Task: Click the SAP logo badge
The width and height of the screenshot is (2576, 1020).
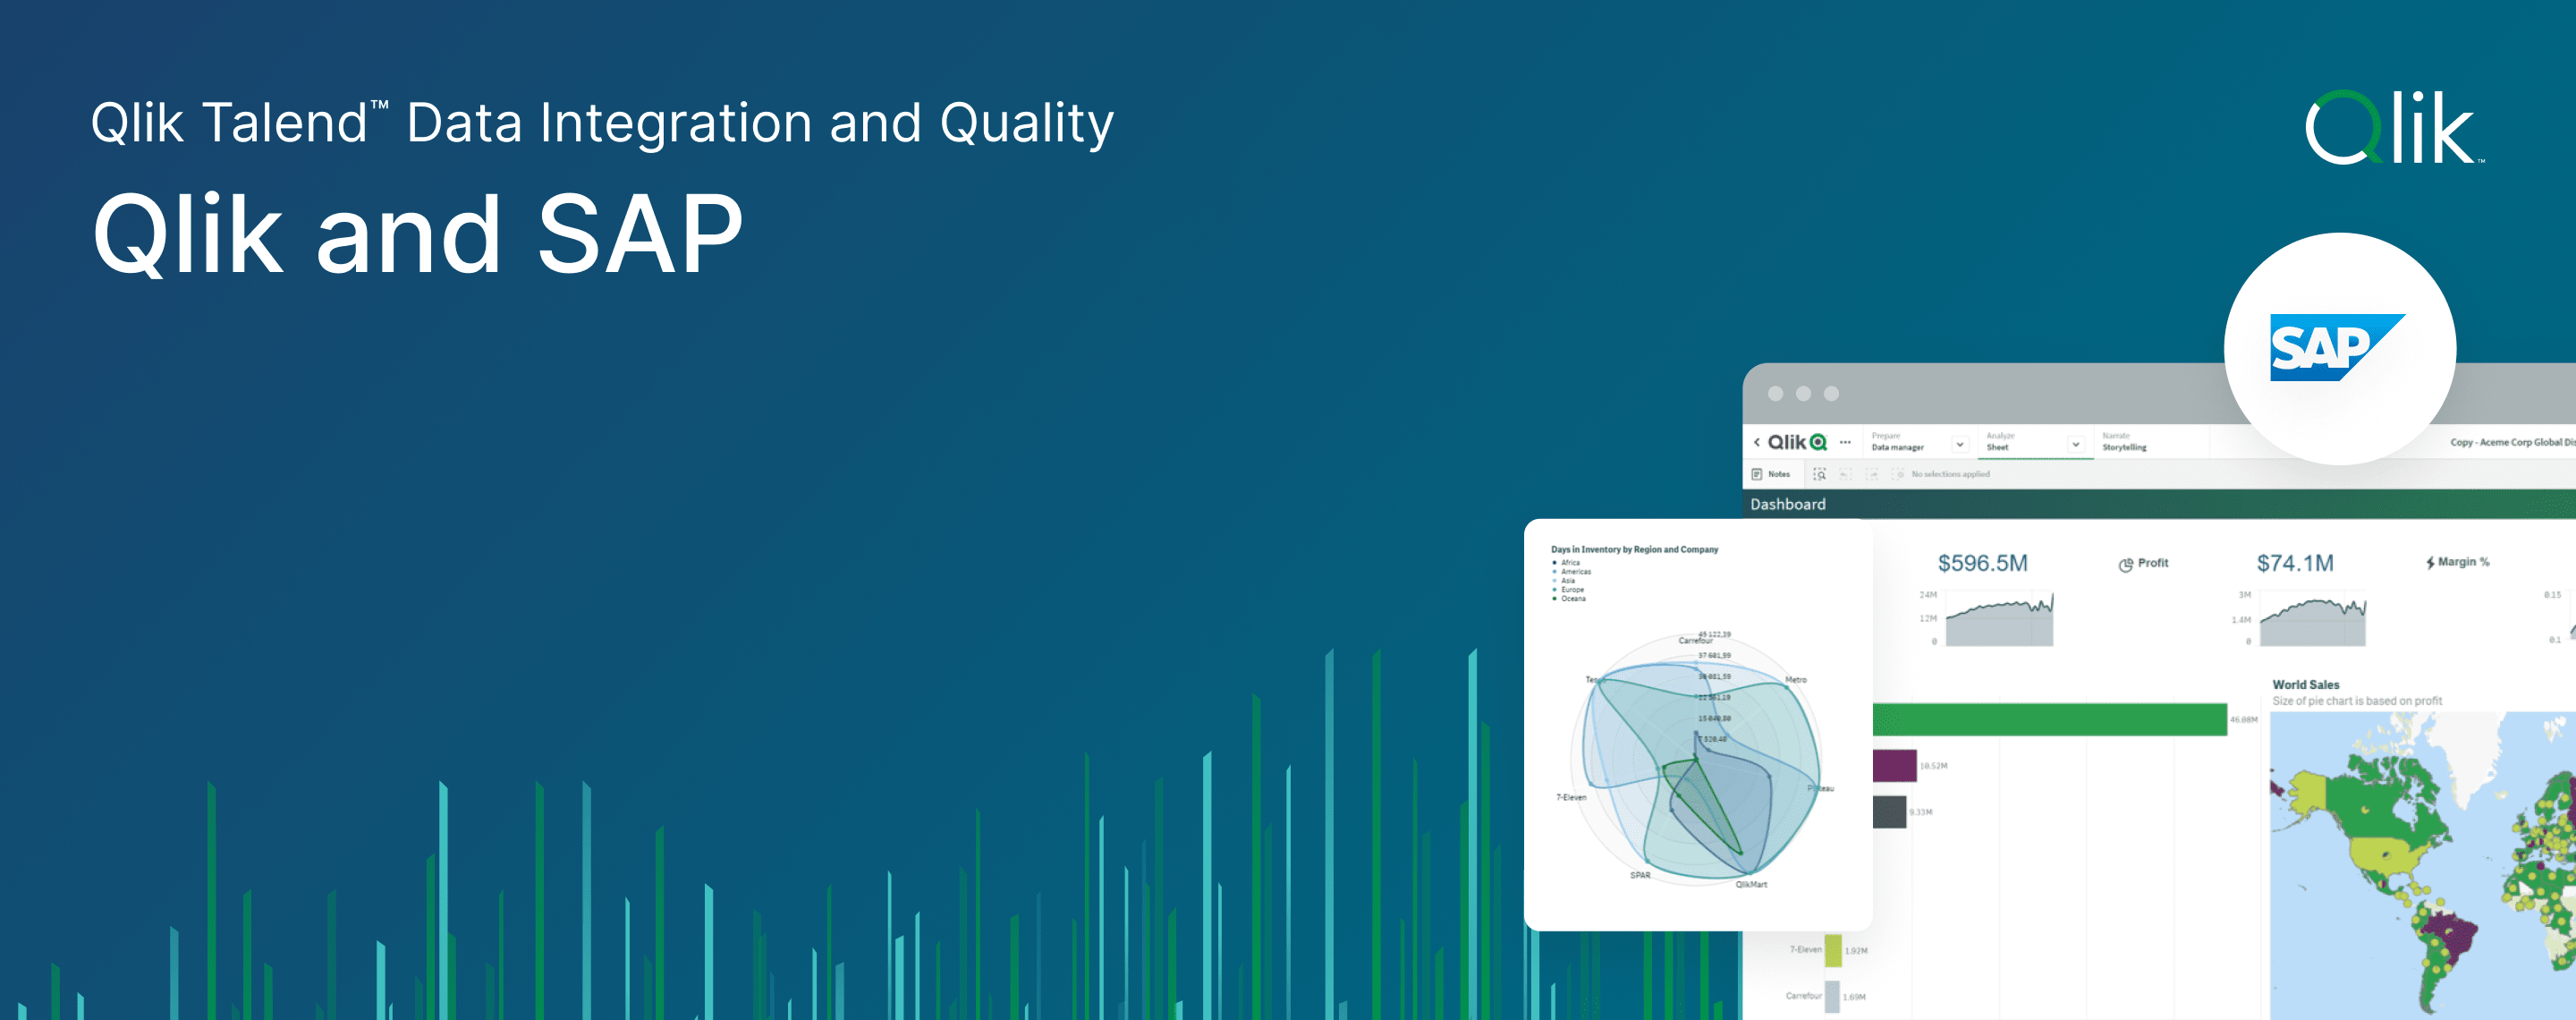Action: click(x=2339, y=348)
